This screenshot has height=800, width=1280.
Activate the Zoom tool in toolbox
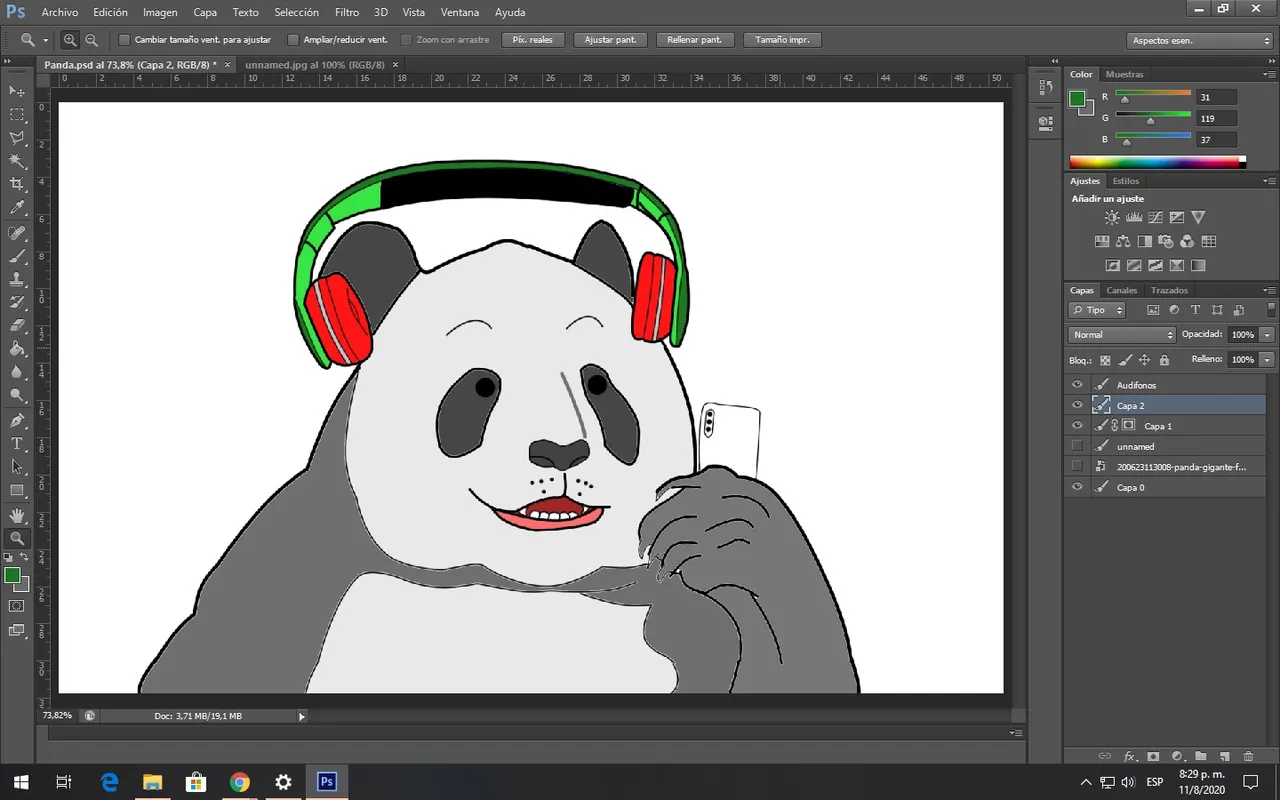(x=17, y=538)
